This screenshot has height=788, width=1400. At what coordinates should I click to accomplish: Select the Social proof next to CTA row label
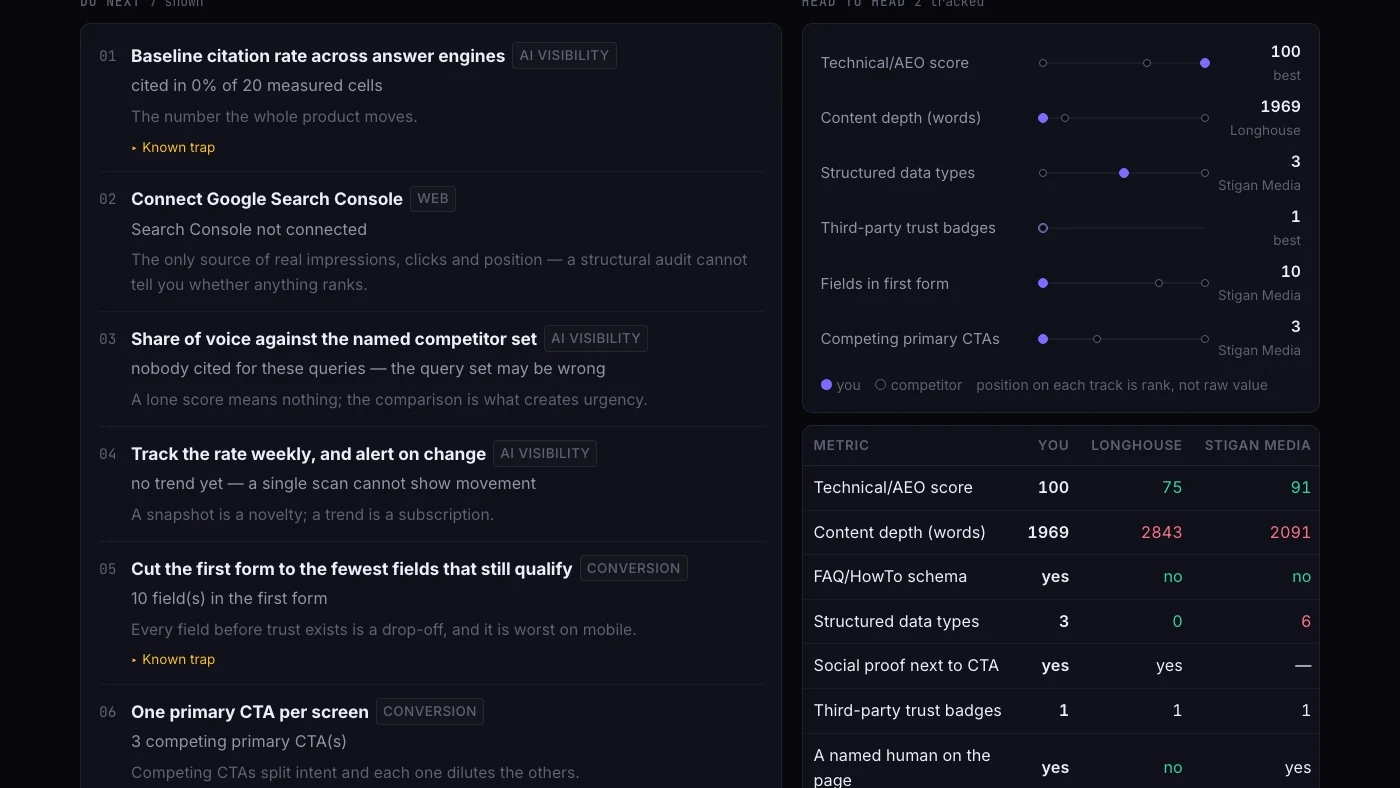pos(906,666)
